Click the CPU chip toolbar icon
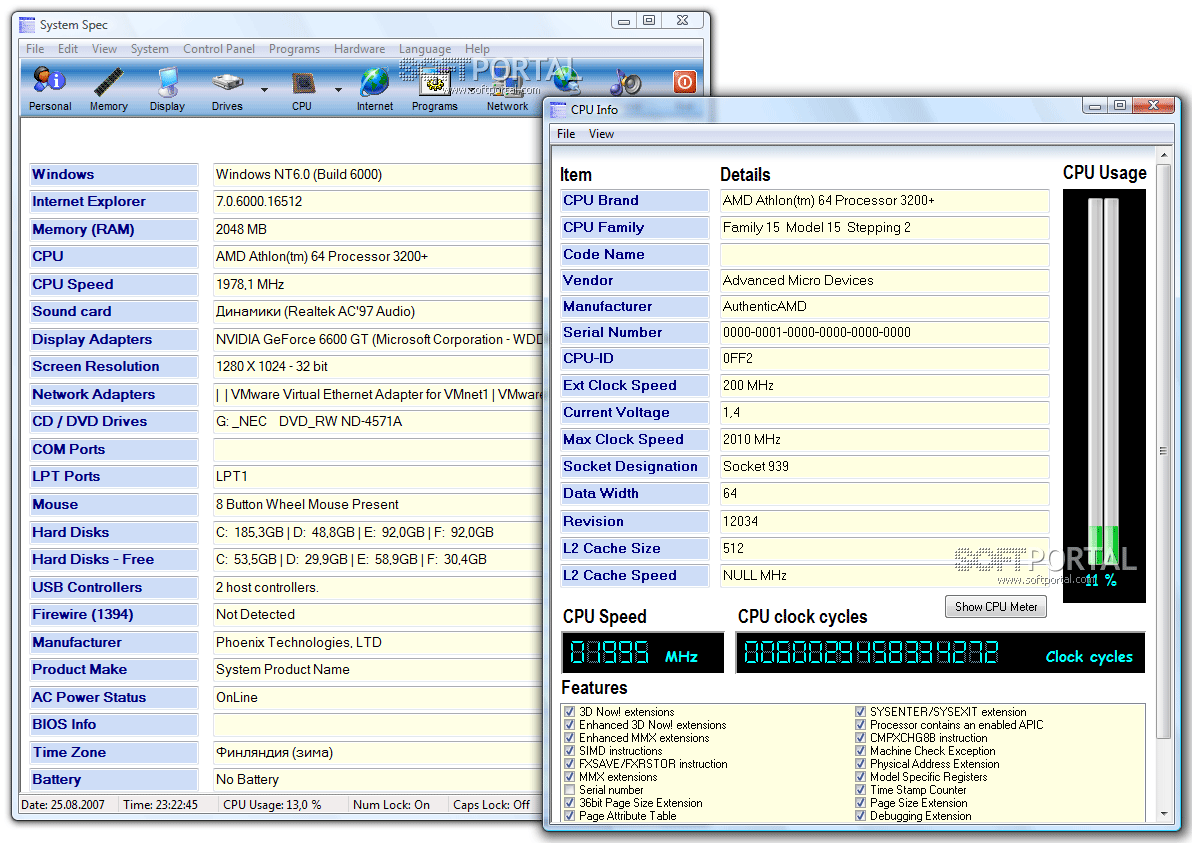The image size is (1192, 843). coord(302,88)
